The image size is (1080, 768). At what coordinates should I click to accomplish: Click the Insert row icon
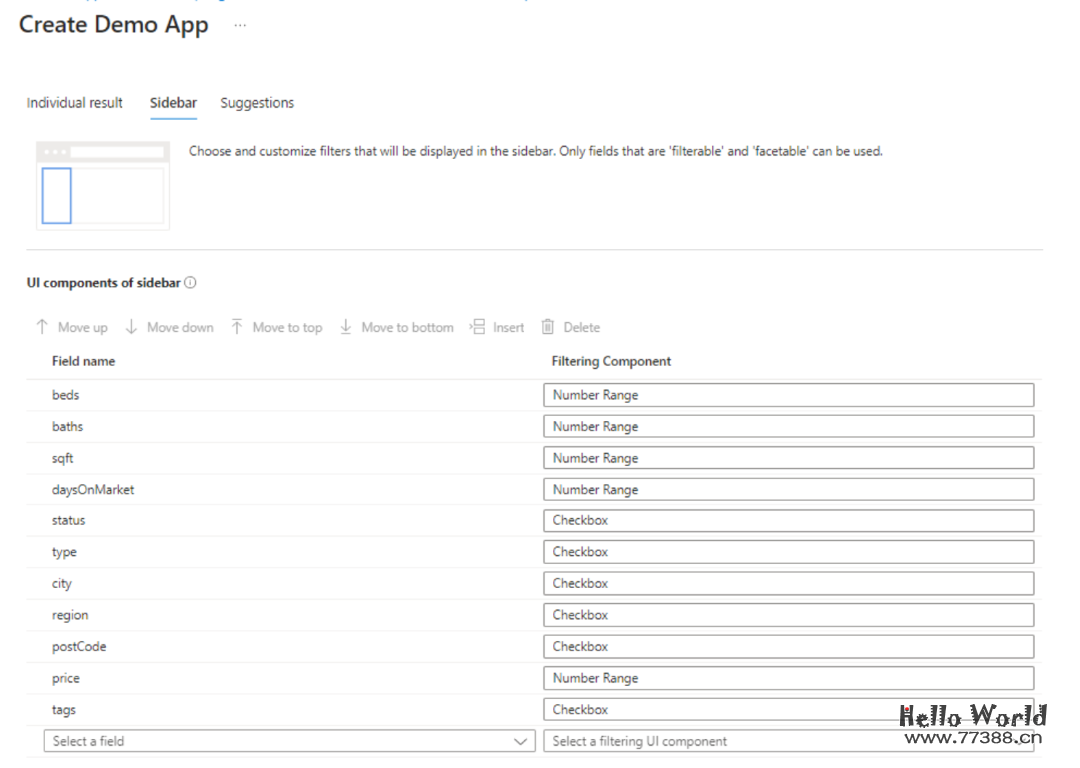click(x=478, y=327)
